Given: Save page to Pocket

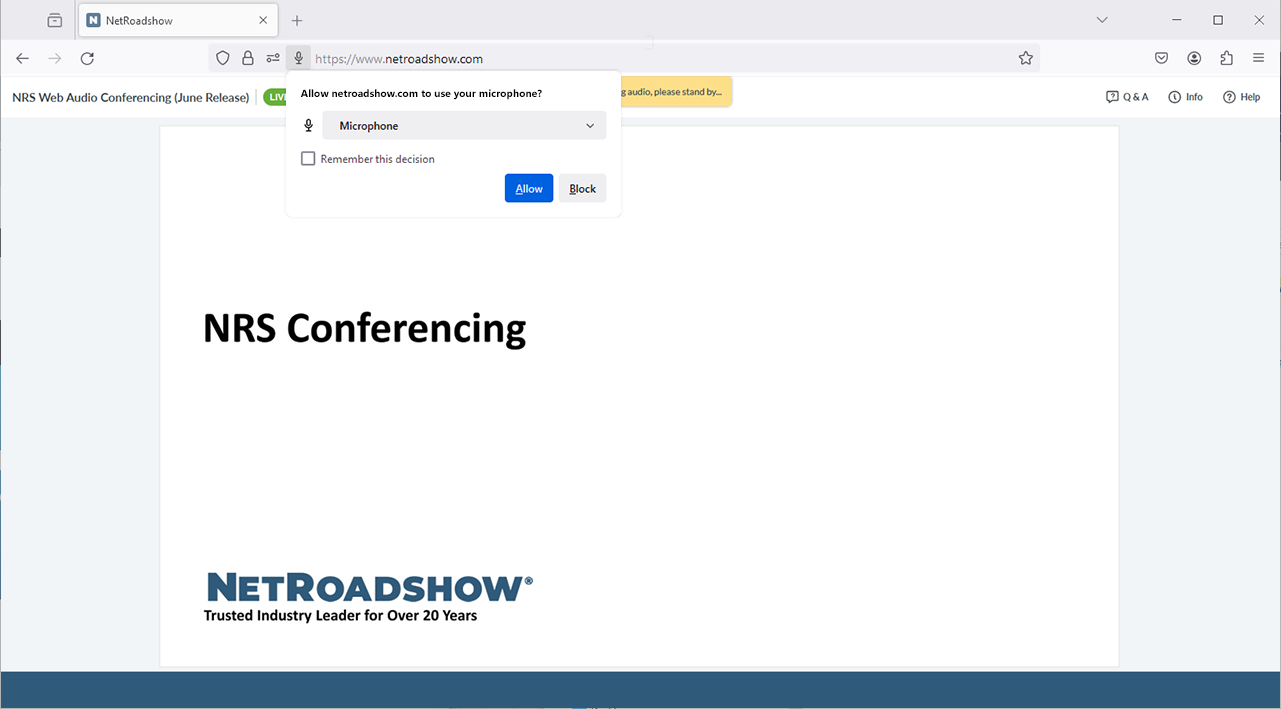Looking at the screenshot, I should click(x=1161, y=58).
